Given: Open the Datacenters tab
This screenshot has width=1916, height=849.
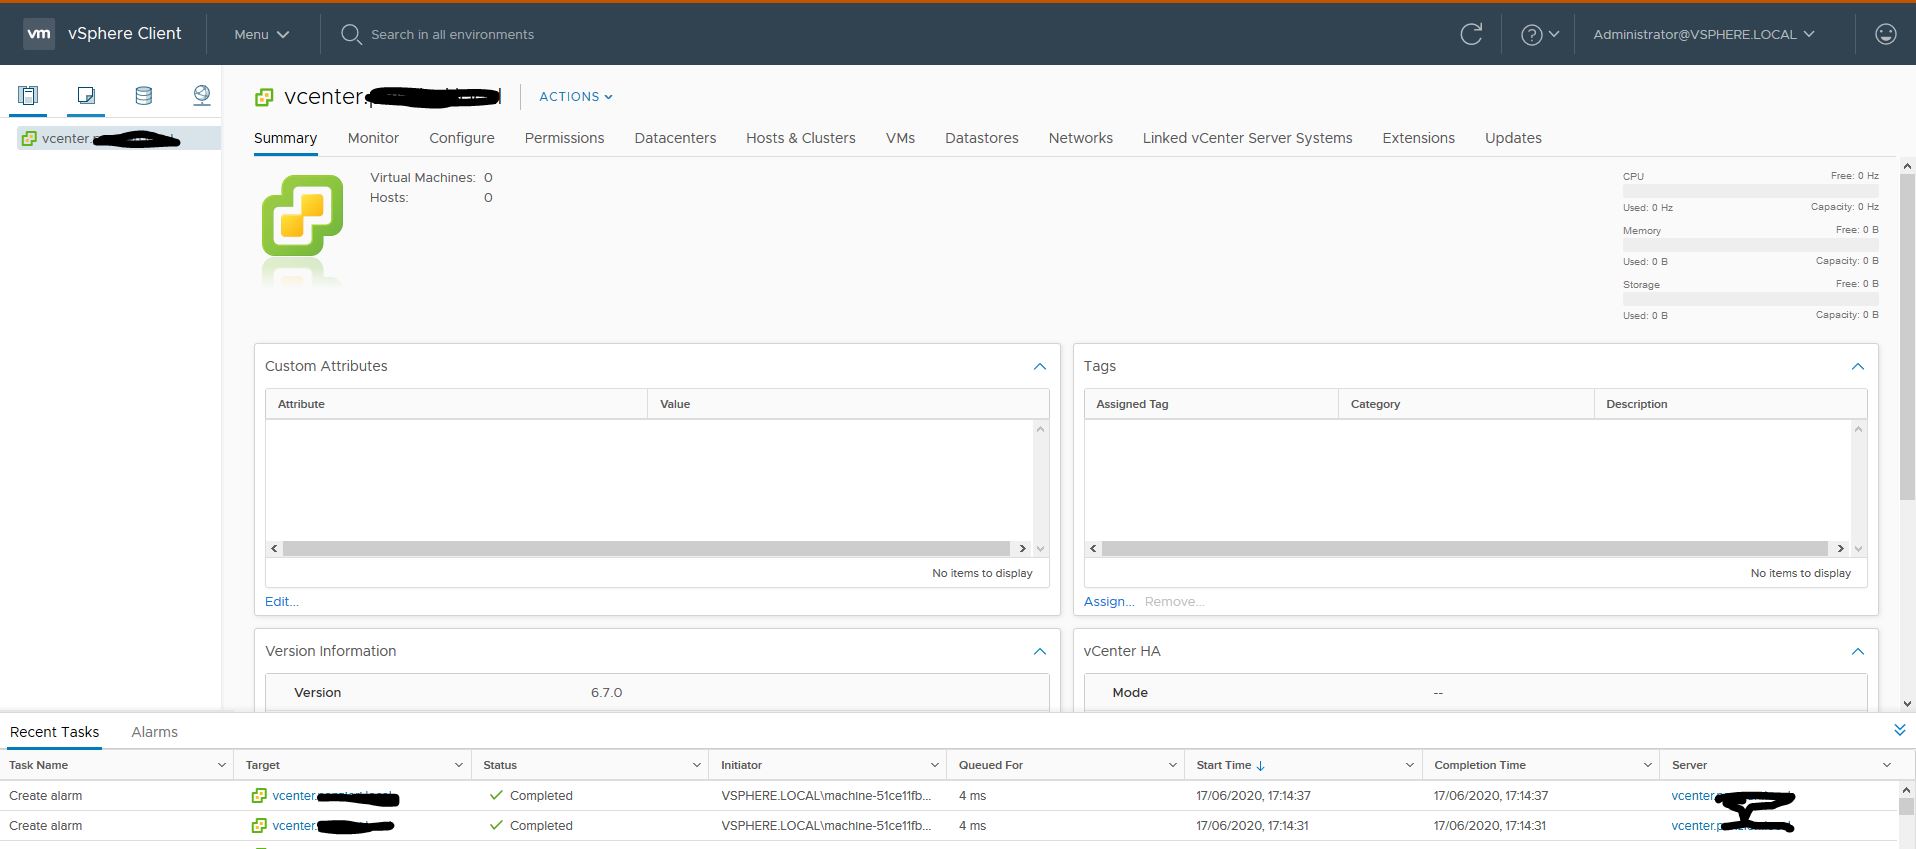Looking at the screenshot, I should click(x=675, y=138).
